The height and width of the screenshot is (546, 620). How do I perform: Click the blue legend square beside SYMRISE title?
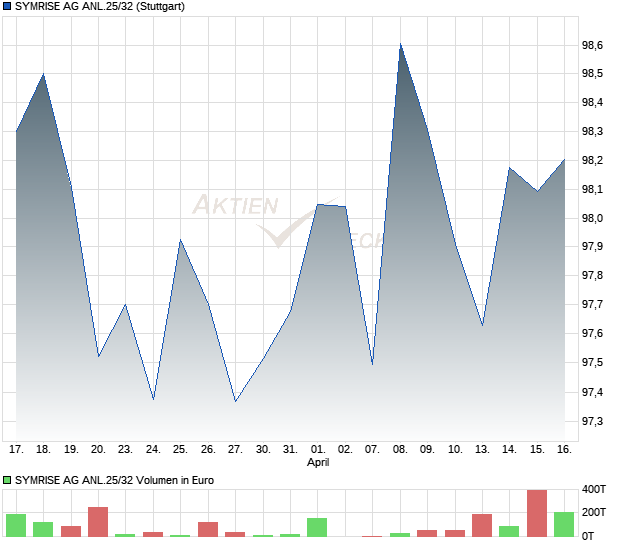pos(7,7)
